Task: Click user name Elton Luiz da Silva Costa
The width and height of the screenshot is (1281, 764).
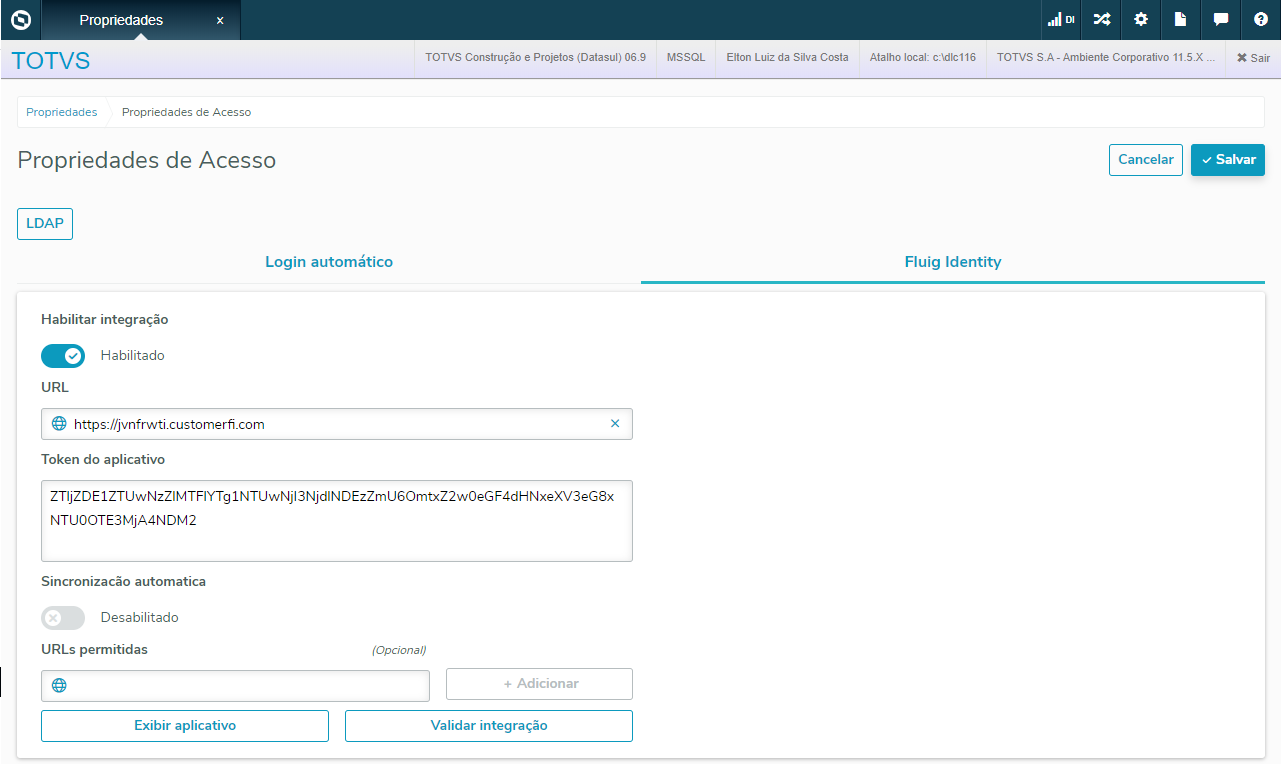Action: 788,58
